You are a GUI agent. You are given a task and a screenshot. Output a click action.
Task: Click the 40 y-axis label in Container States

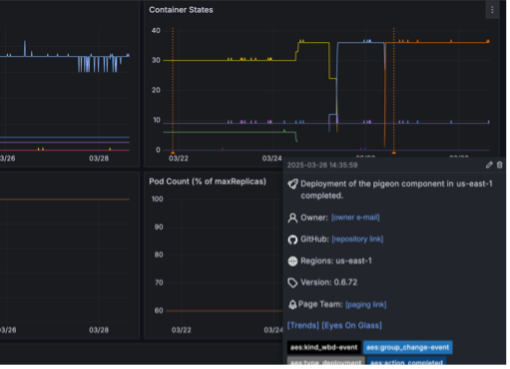157,31
